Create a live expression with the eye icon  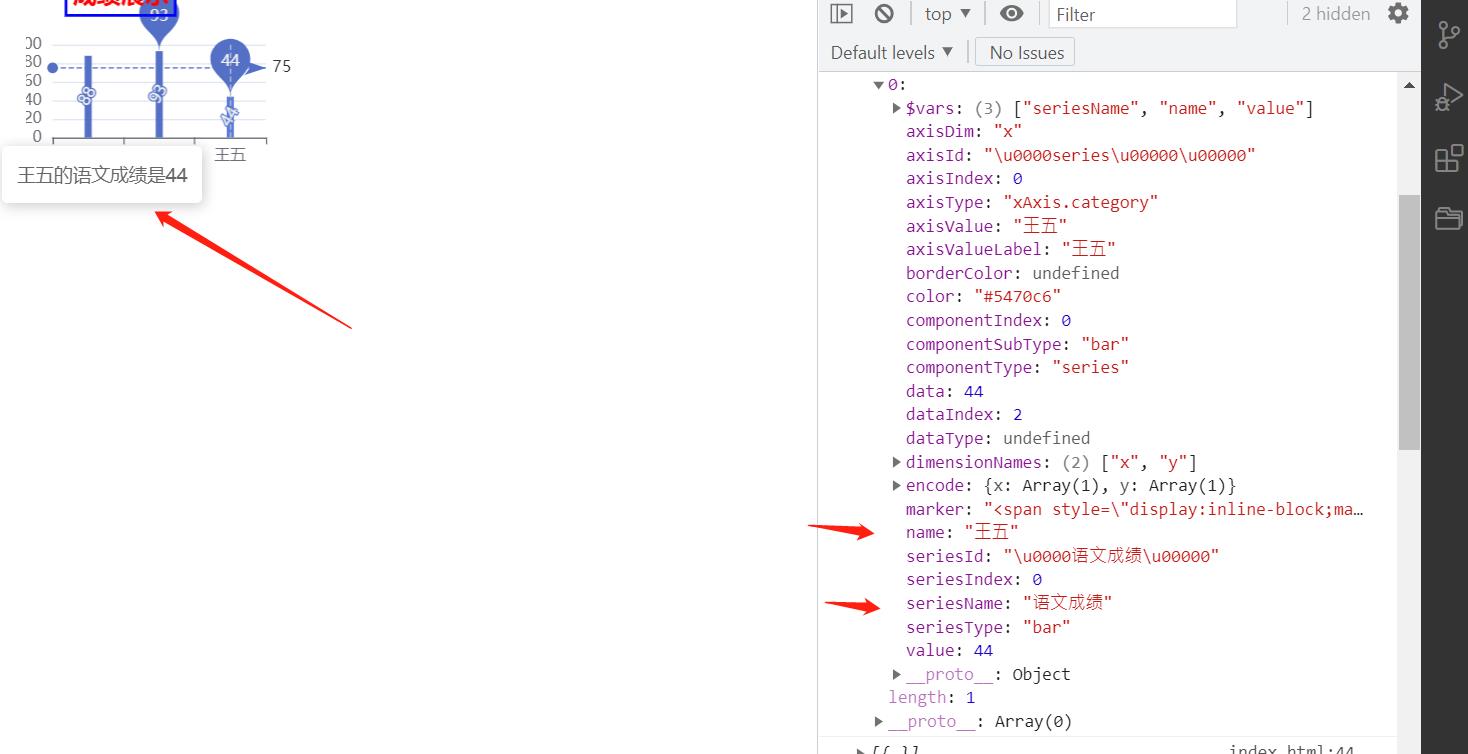tap(1012, 13)
